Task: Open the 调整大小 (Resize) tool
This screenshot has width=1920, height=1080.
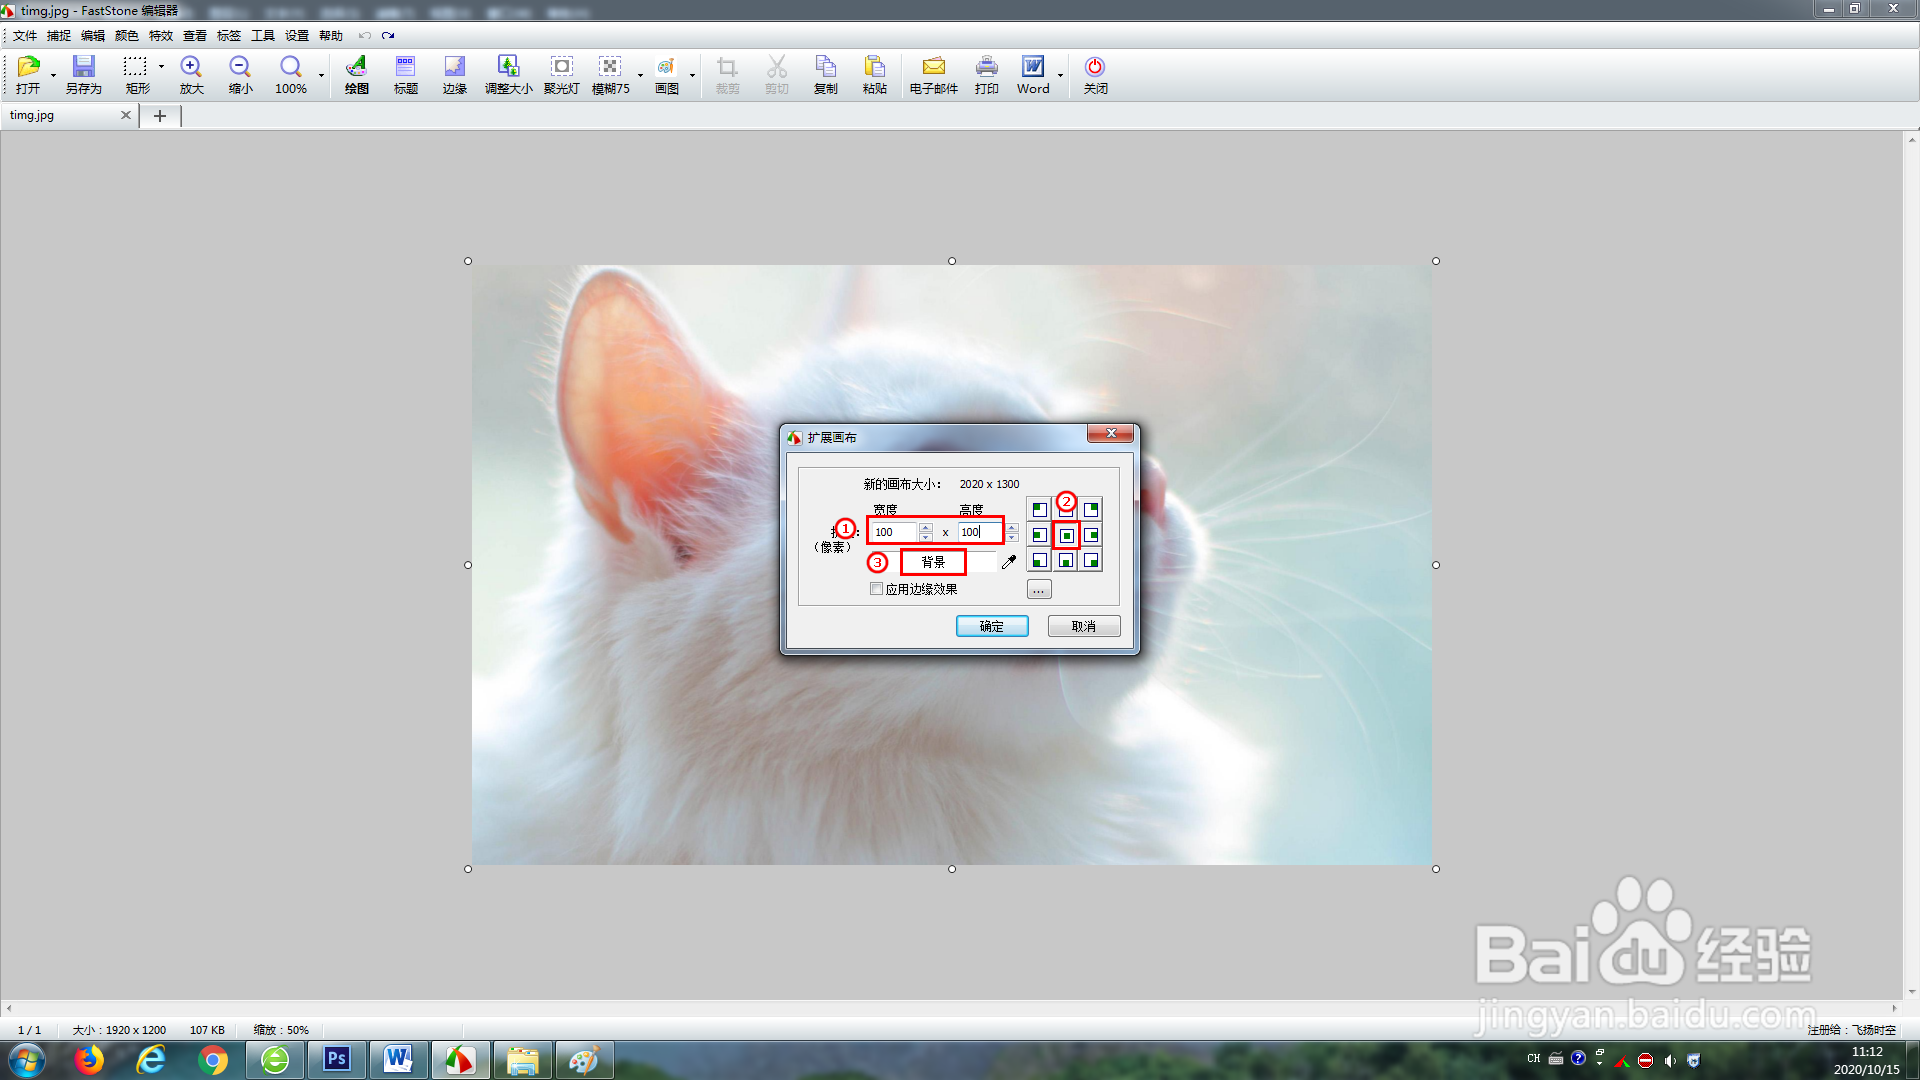Action: coord(508,74)
